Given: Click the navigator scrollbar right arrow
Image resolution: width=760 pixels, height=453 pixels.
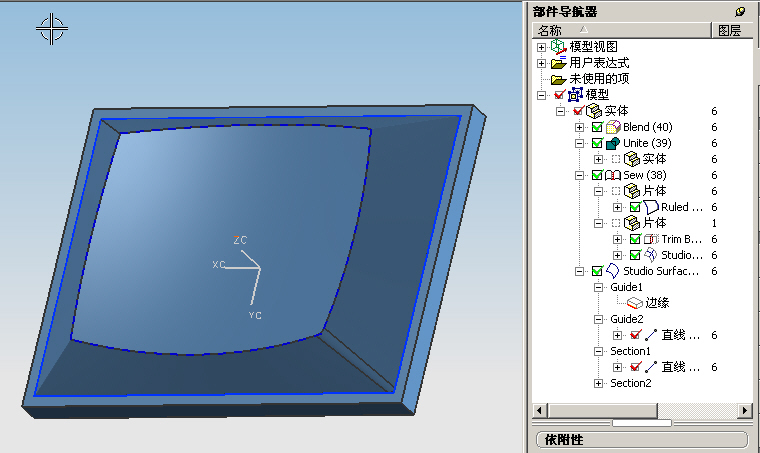Looking at the screenshot, I should point(745,410).
